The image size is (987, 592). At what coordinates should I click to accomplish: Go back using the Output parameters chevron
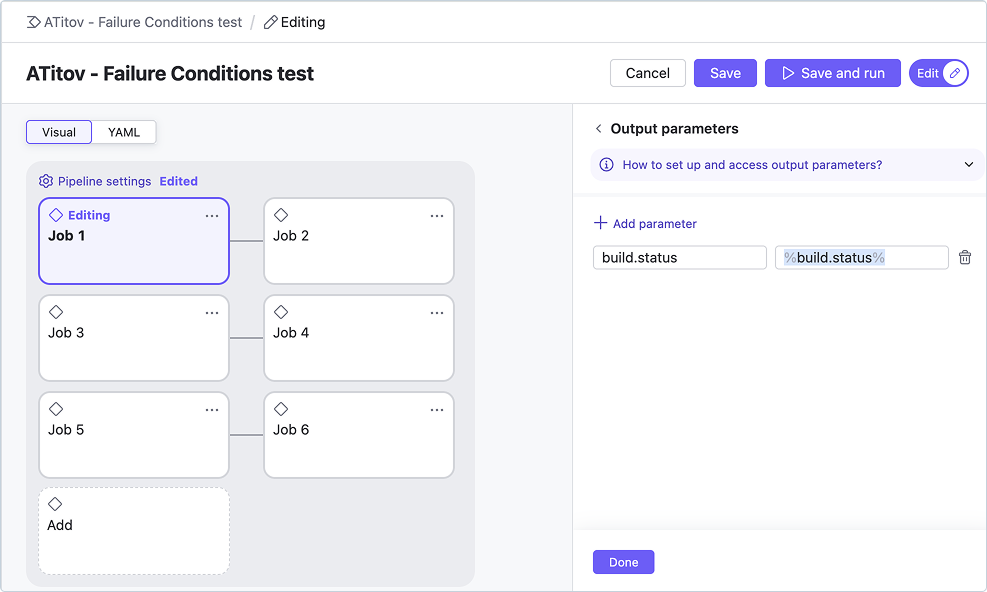coord(599,129)
